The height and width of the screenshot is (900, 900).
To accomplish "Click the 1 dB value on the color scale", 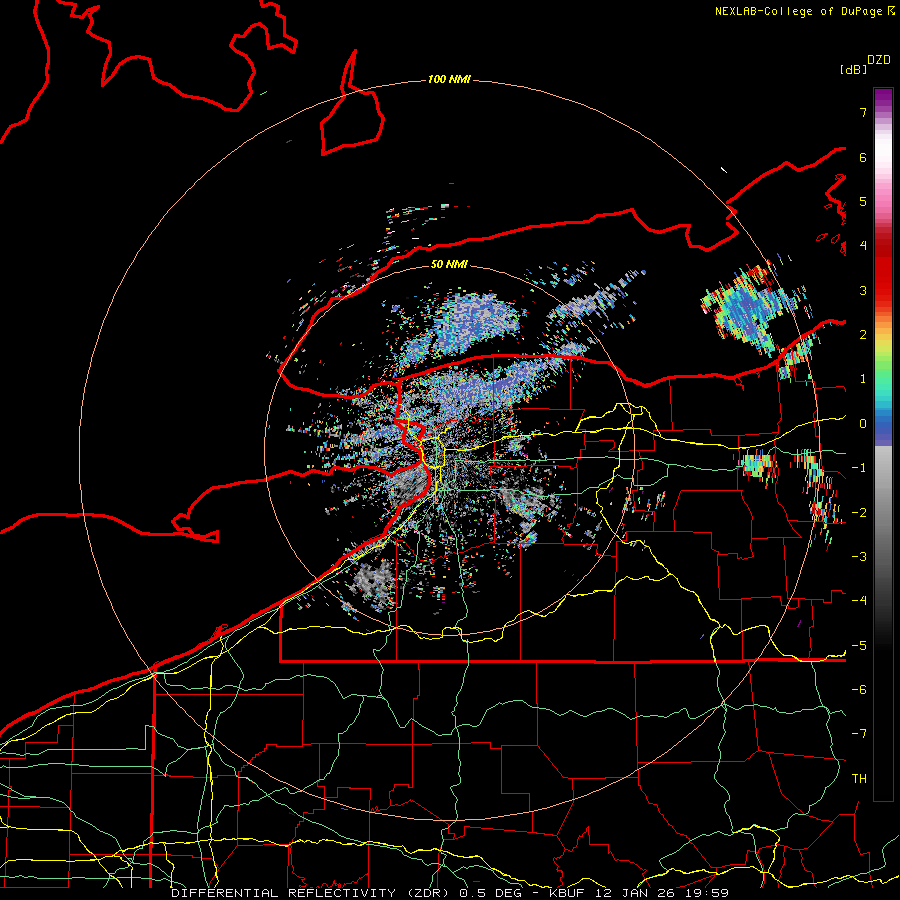I will [863, 379].
